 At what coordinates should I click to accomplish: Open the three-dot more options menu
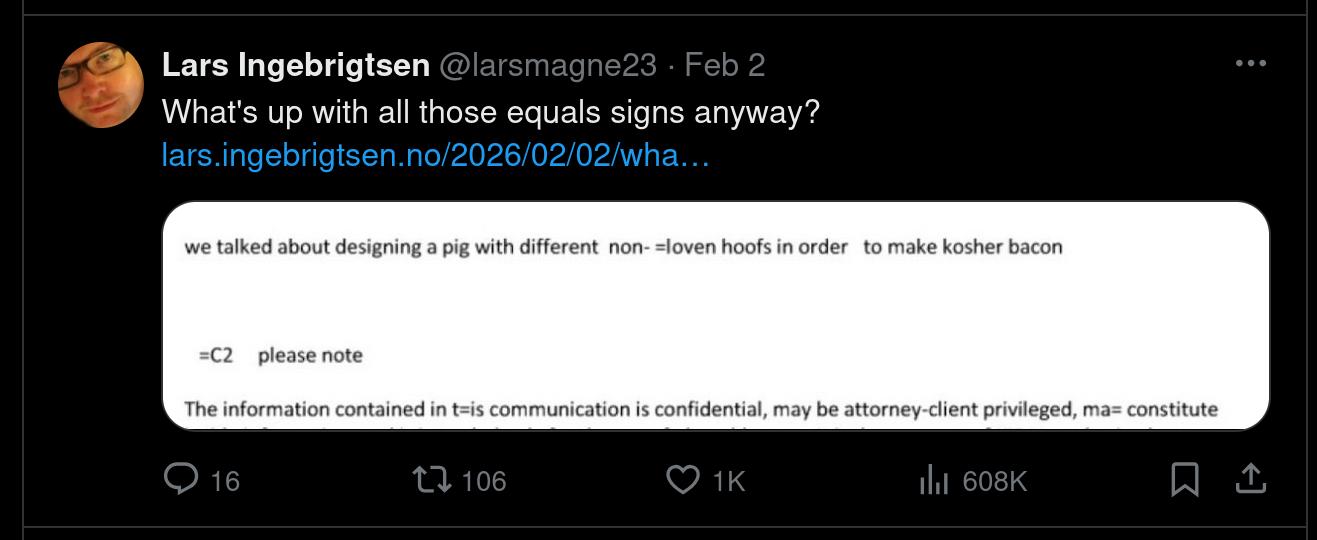[1250, 64]
